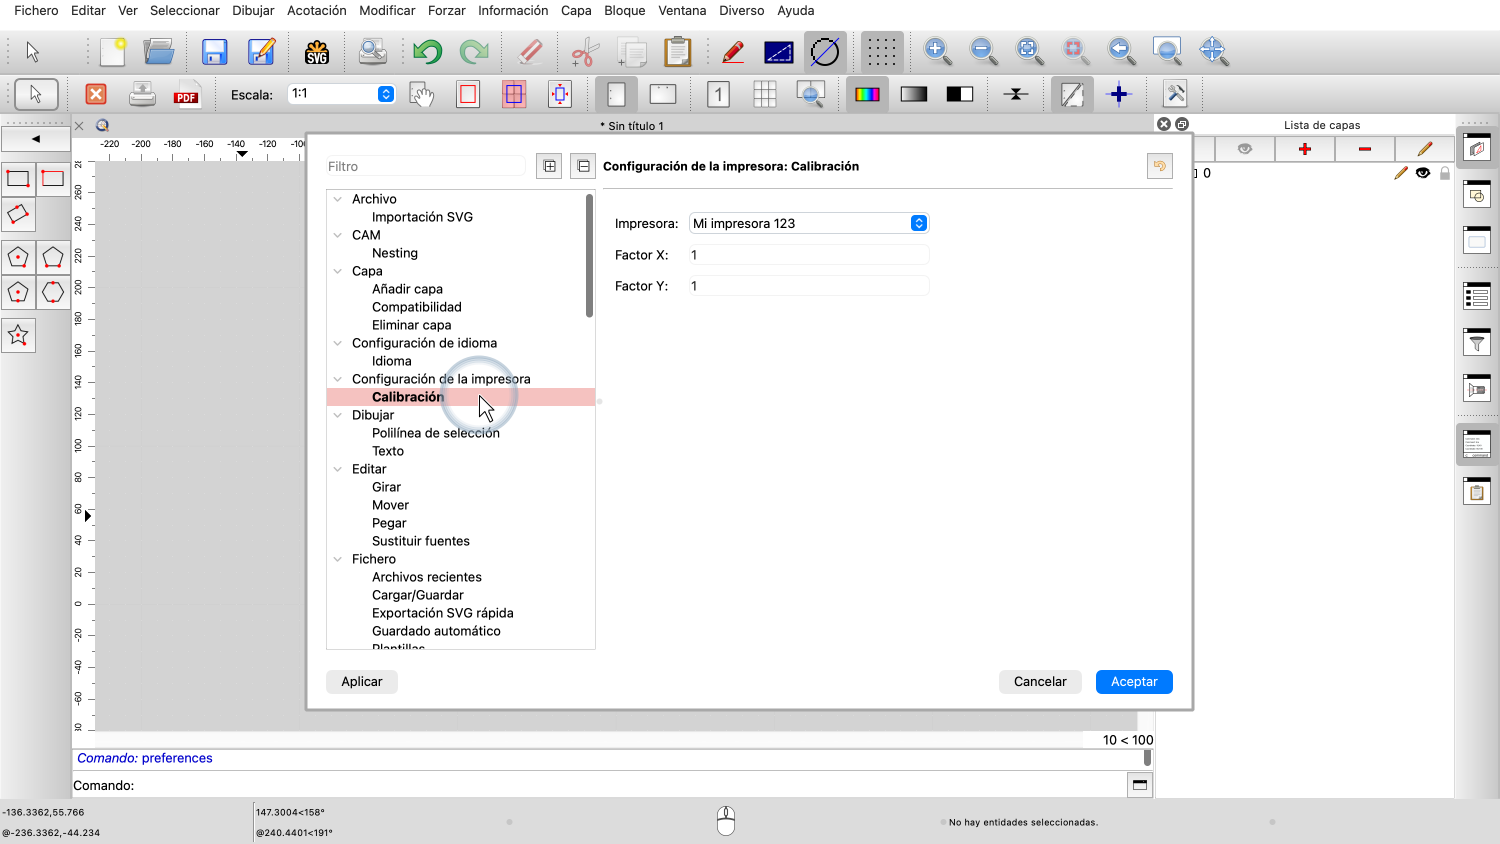Toggle the lock on layer 0
Viewport: 1500px width, 844px height.
point(1445,173)
